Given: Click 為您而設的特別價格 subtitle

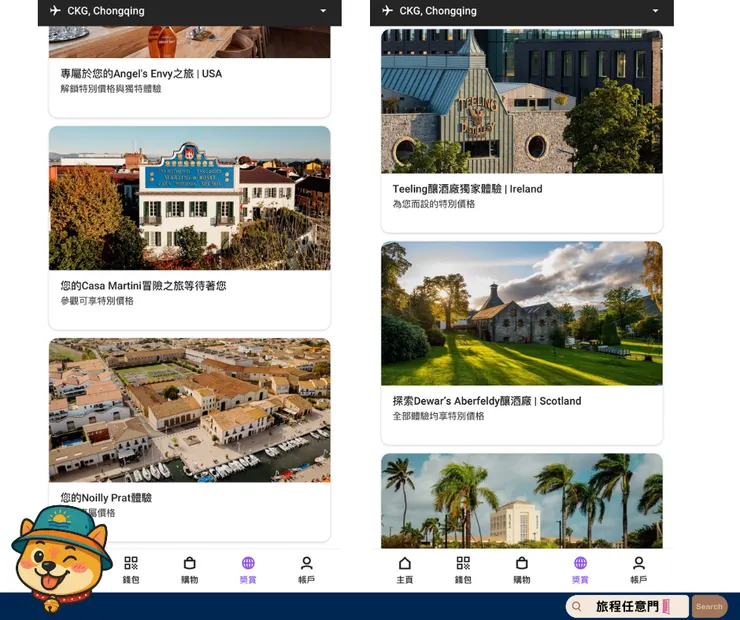Looking at the screenshot, I should pyautogui.click(x=434, y=204).
